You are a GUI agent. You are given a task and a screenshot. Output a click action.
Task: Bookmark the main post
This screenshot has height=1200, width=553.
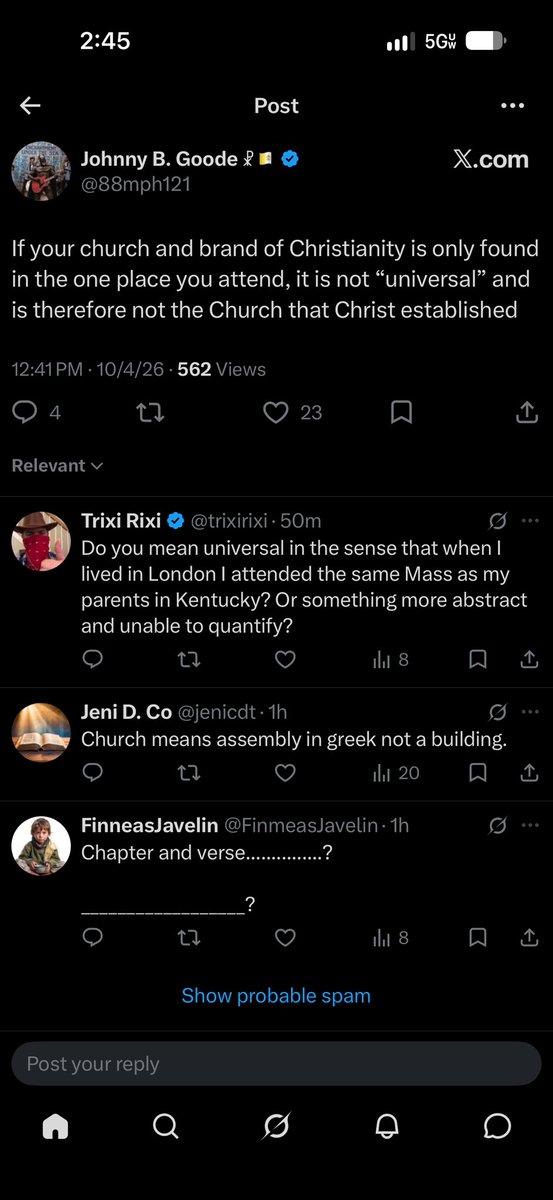401,412
